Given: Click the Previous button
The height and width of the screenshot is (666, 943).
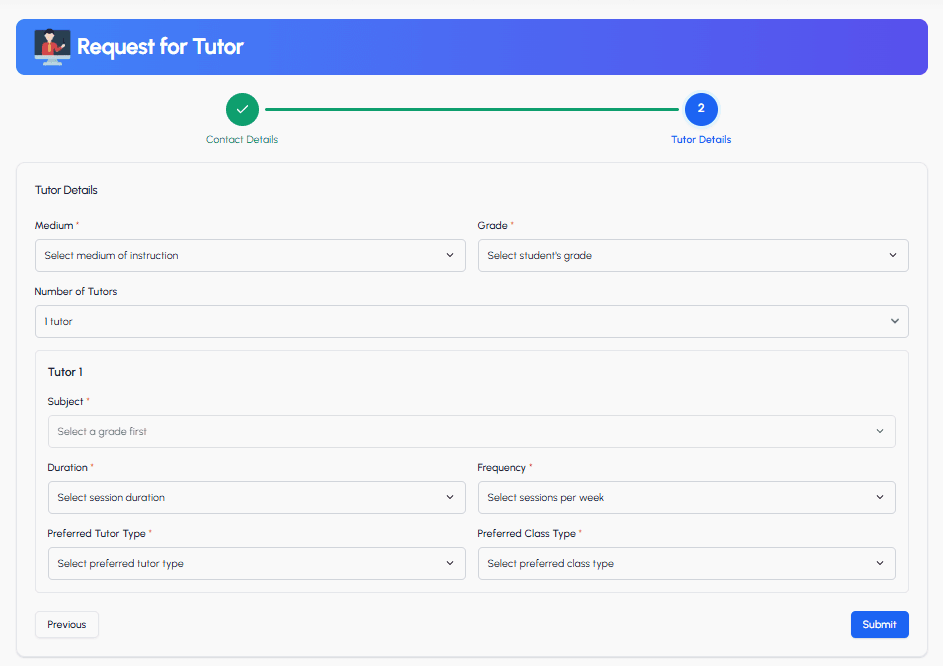Looking at the screenshot, I should (67, 624).
